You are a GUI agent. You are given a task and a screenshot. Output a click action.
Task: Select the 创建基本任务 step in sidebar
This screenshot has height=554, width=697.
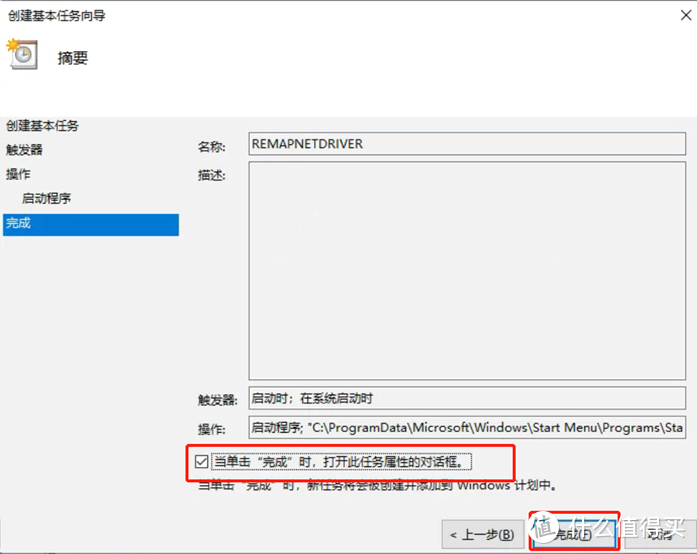[42, 126]
